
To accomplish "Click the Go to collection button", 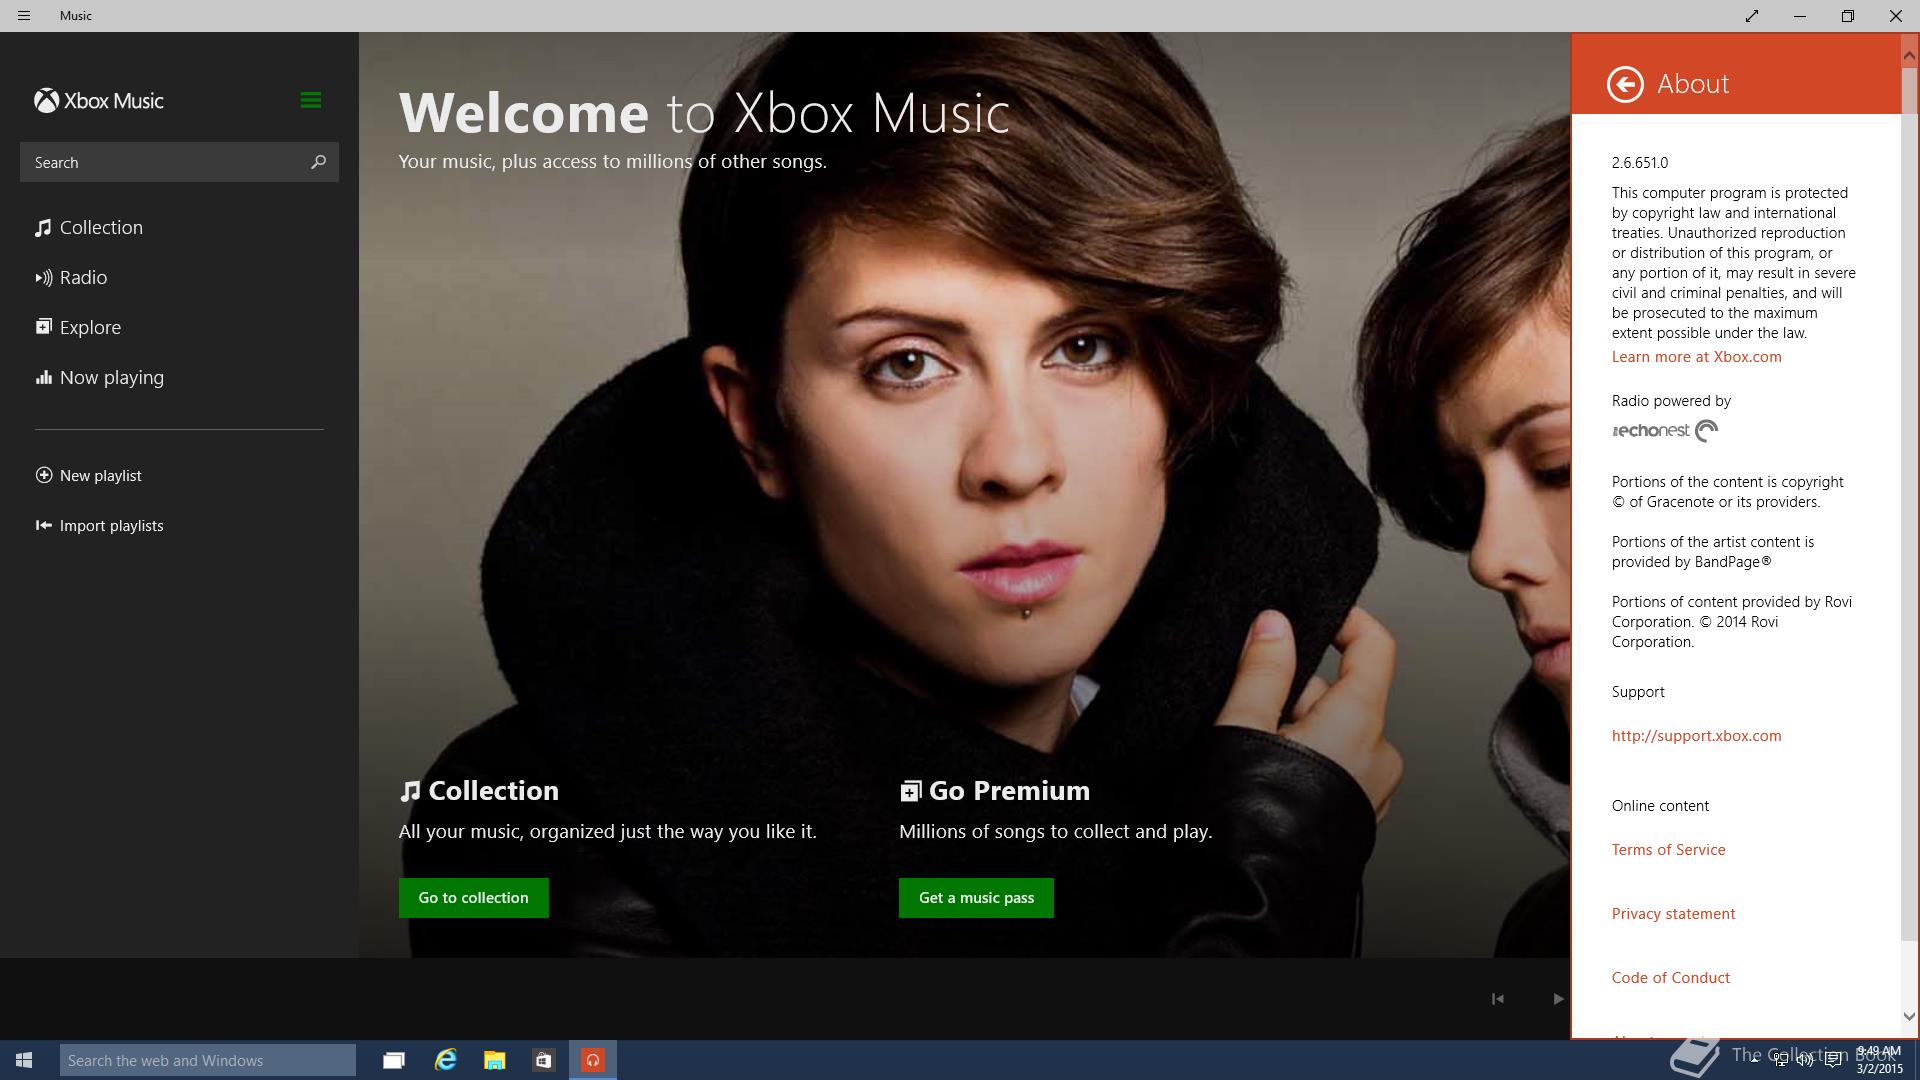I will click(x=474, y=898).
